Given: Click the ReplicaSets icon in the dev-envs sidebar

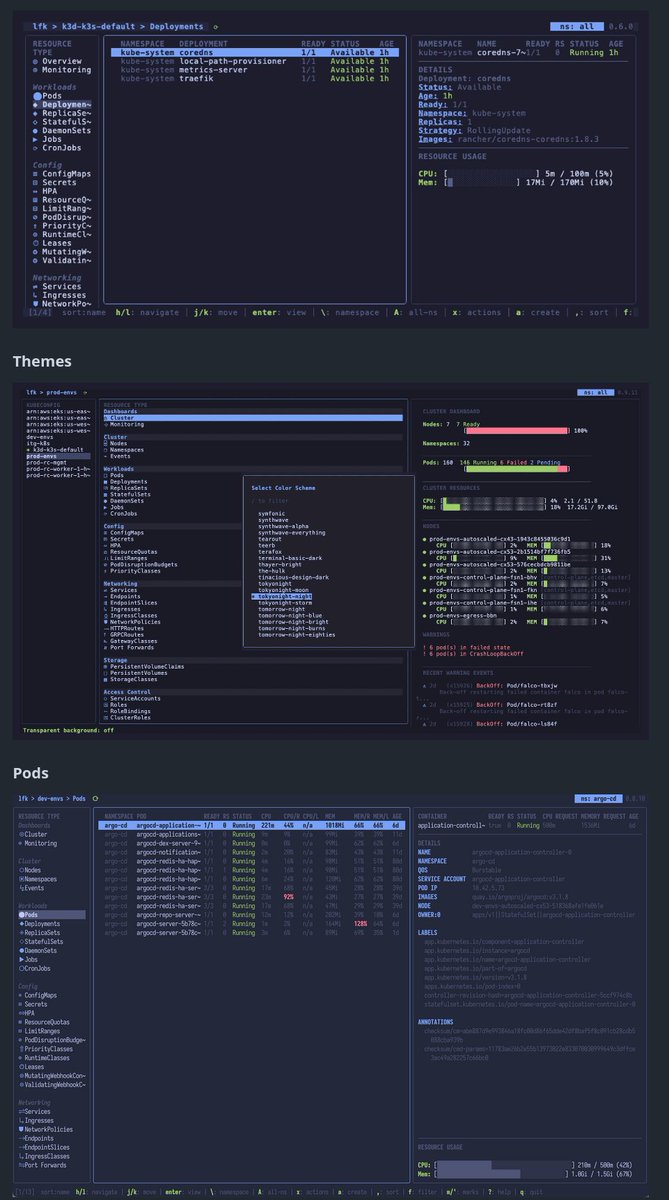Looking at the screenshot, I should pyautogui.click(x=20, y=933).
